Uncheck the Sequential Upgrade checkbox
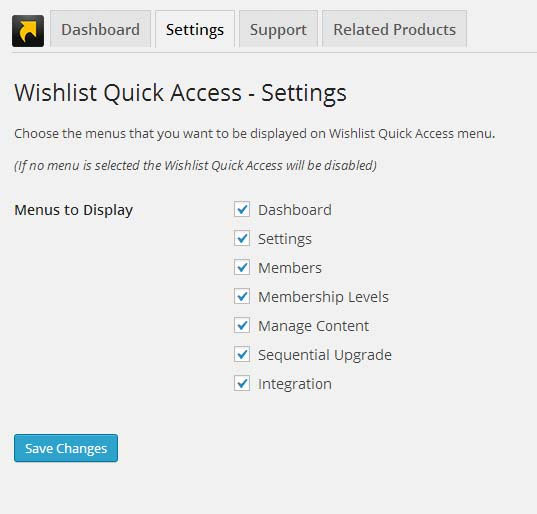This screenshot has width=537, height=514. pos(242,354)
